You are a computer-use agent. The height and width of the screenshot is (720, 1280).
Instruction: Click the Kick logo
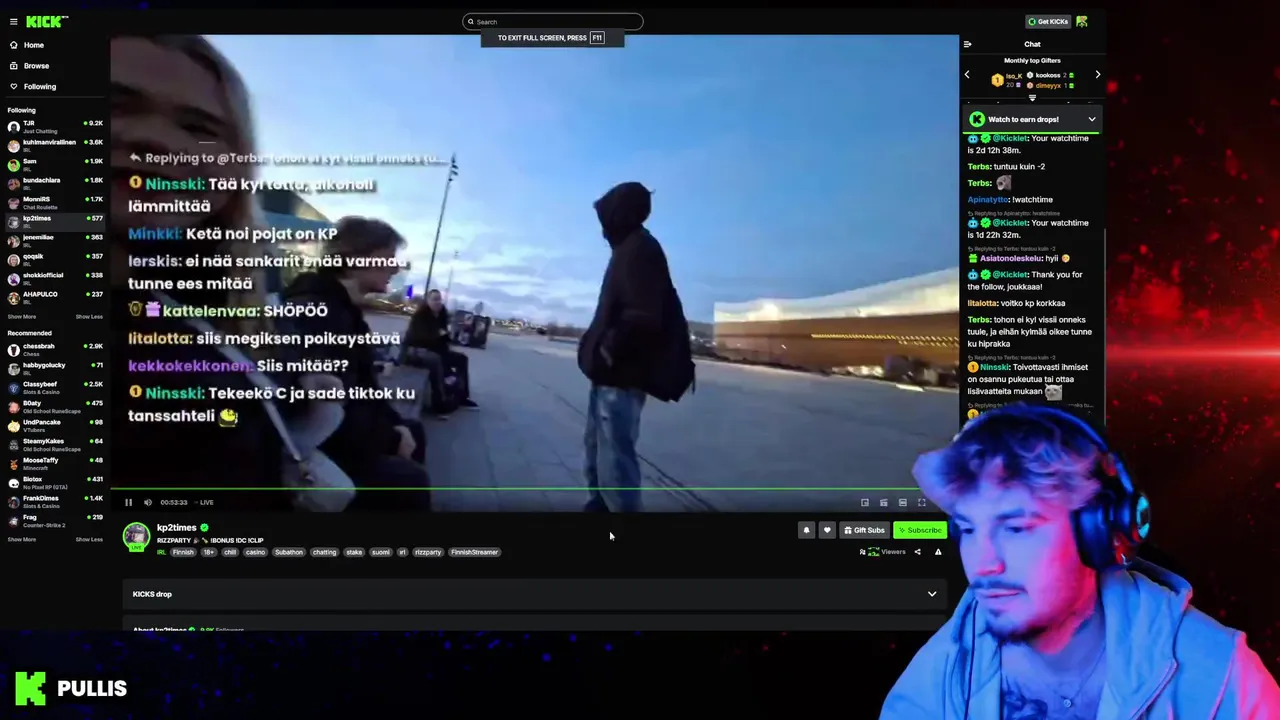pyautogui.click(x=47, y=21)
